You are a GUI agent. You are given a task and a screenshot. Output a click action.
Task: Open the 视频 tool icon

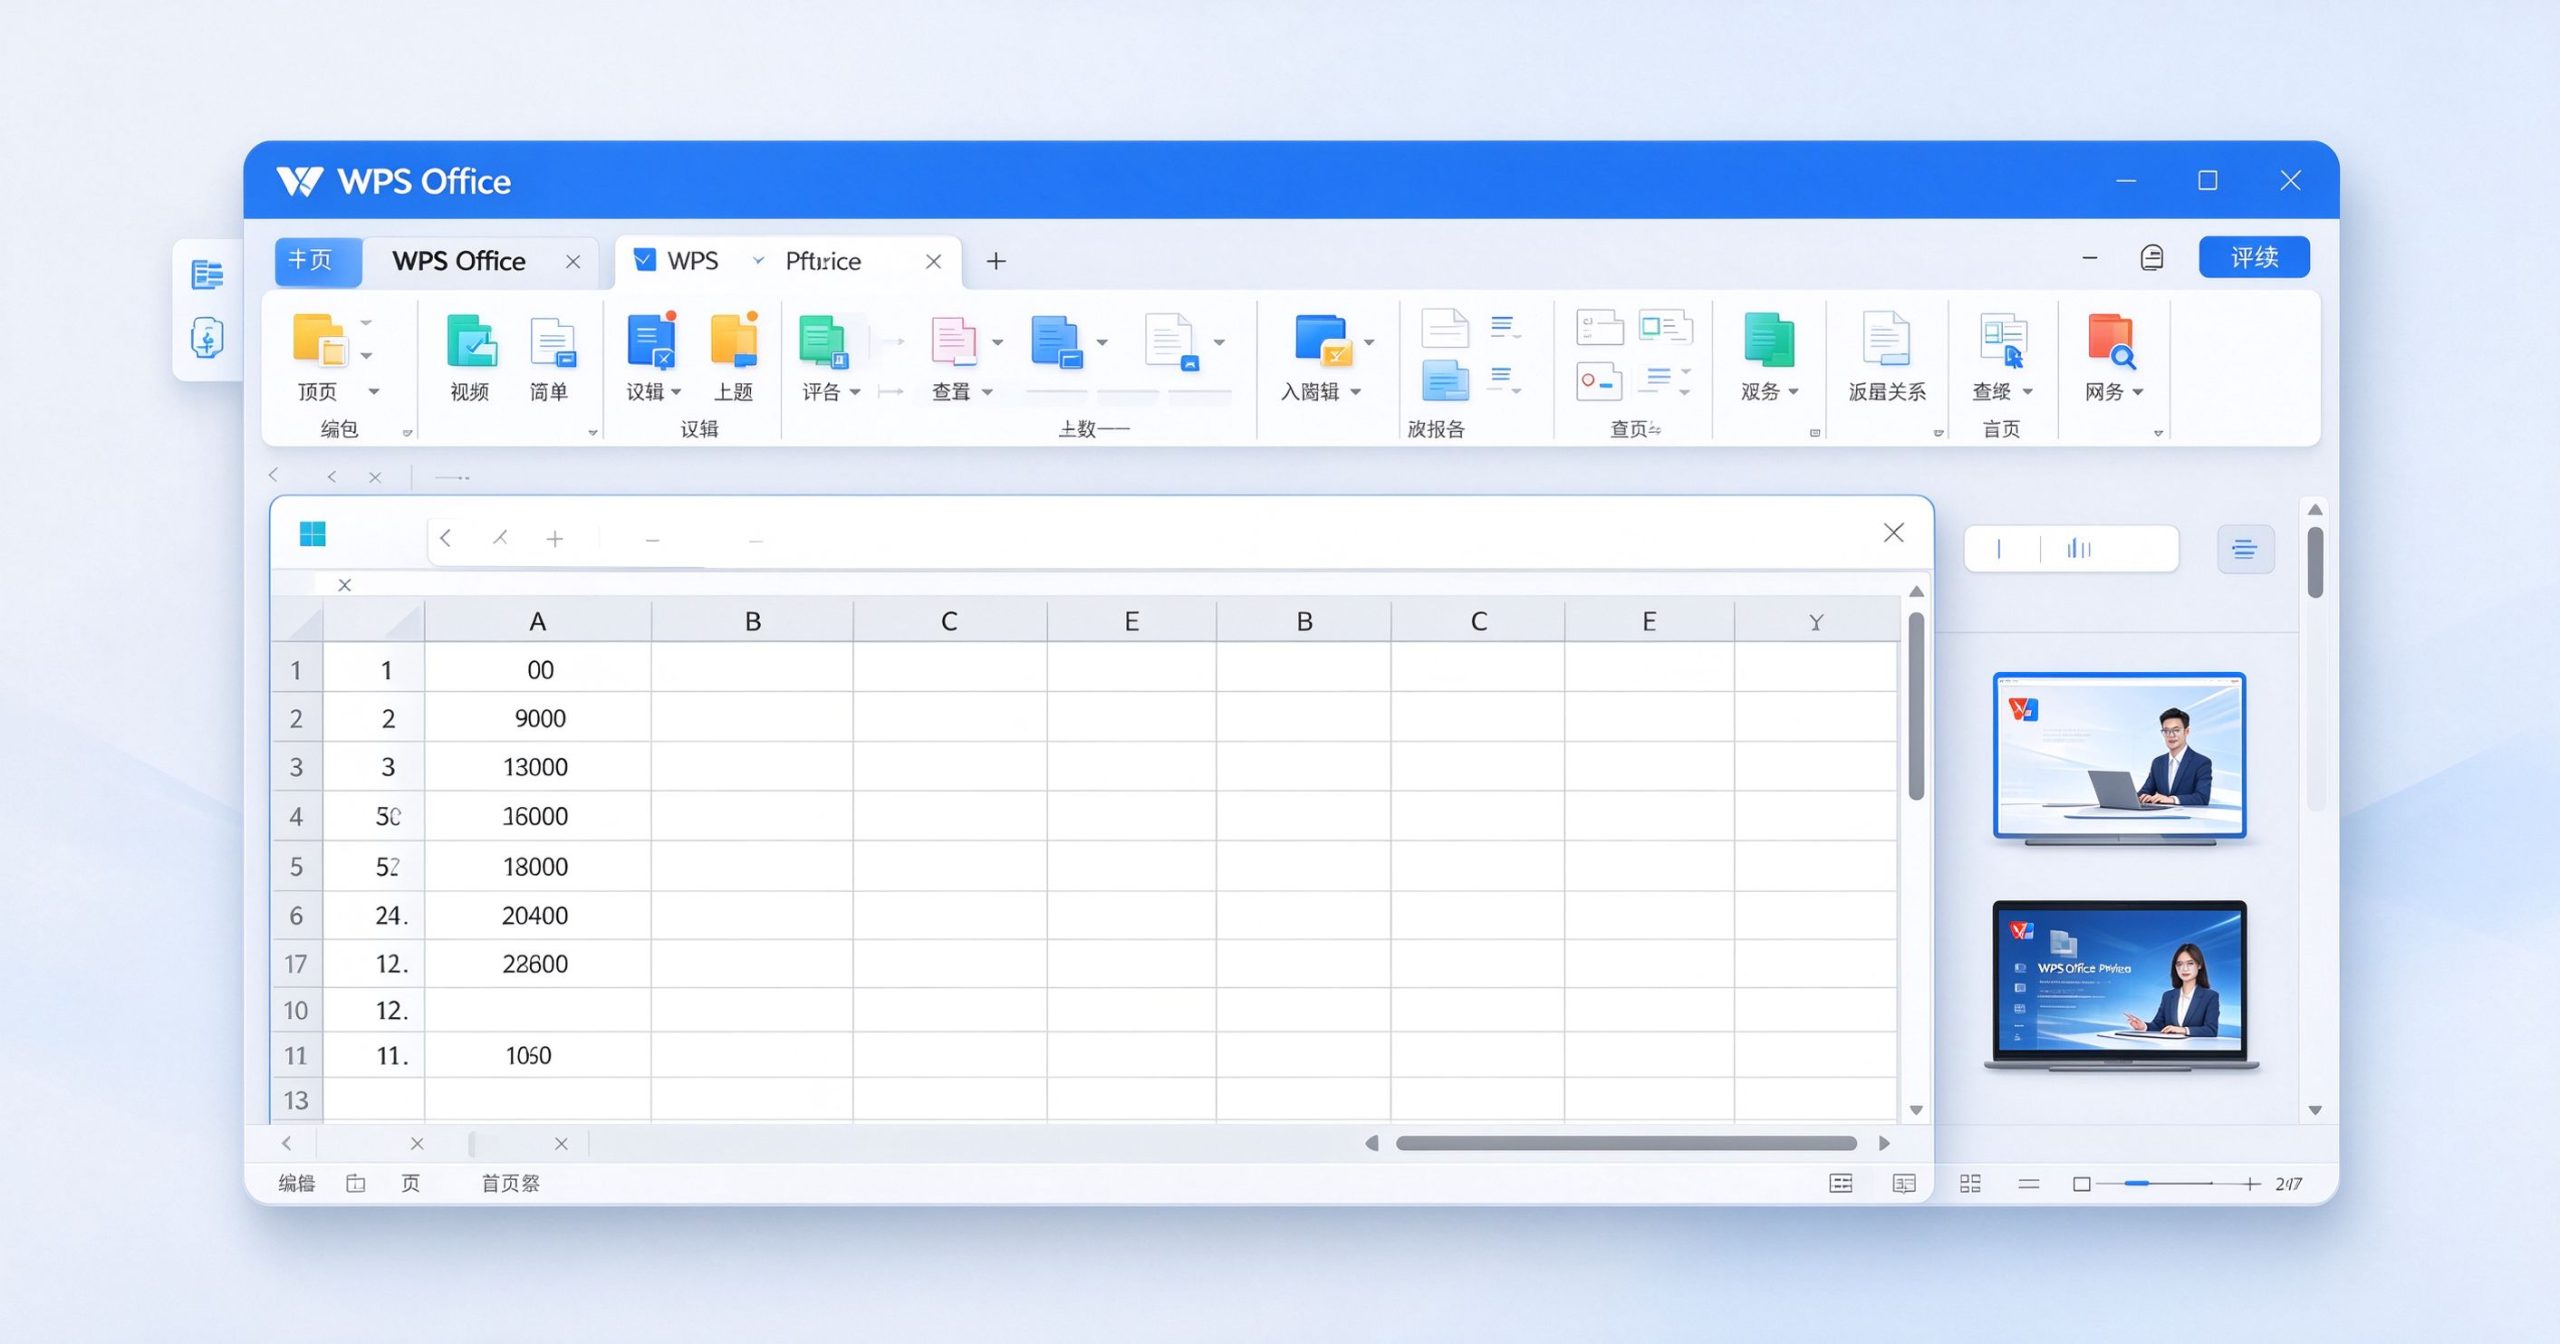[471, 340]
